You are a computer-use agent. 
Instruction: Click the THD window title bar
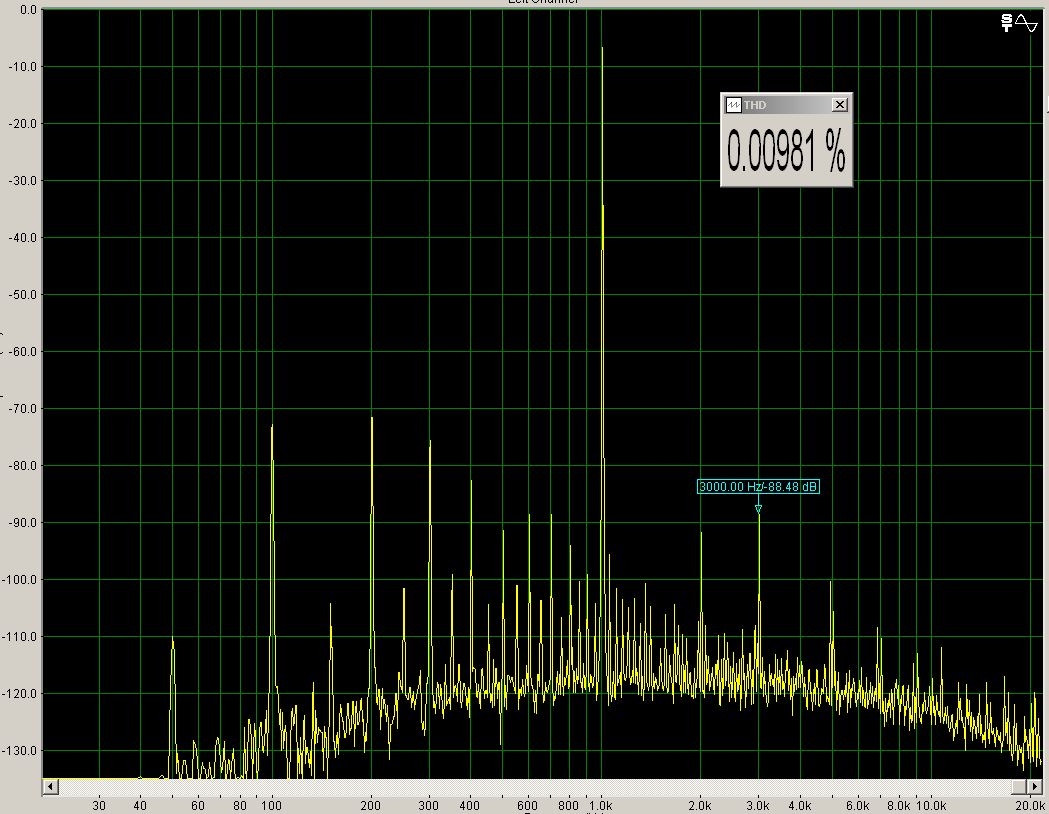[786, 105]
